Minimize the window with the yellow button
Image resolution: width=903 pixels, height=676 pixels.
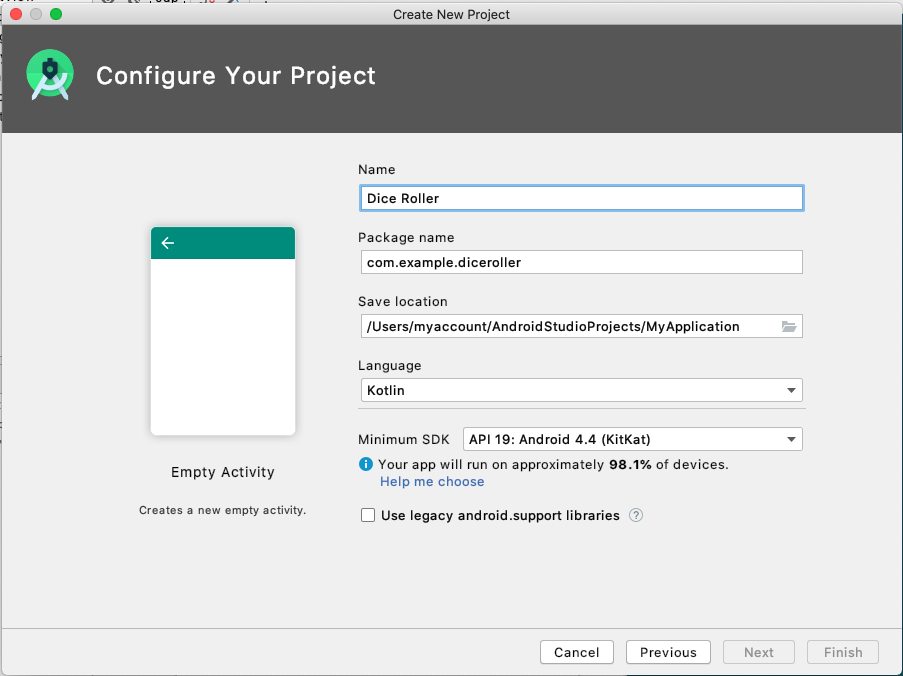[36, 14]
